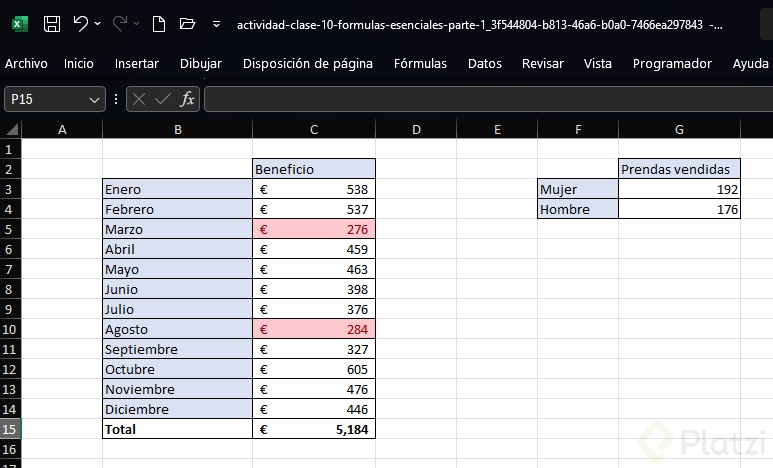The width and height of the screenshot is (773, 468).
Task: Select the Total value cell 5,184
Action: [x=314, y=429]
